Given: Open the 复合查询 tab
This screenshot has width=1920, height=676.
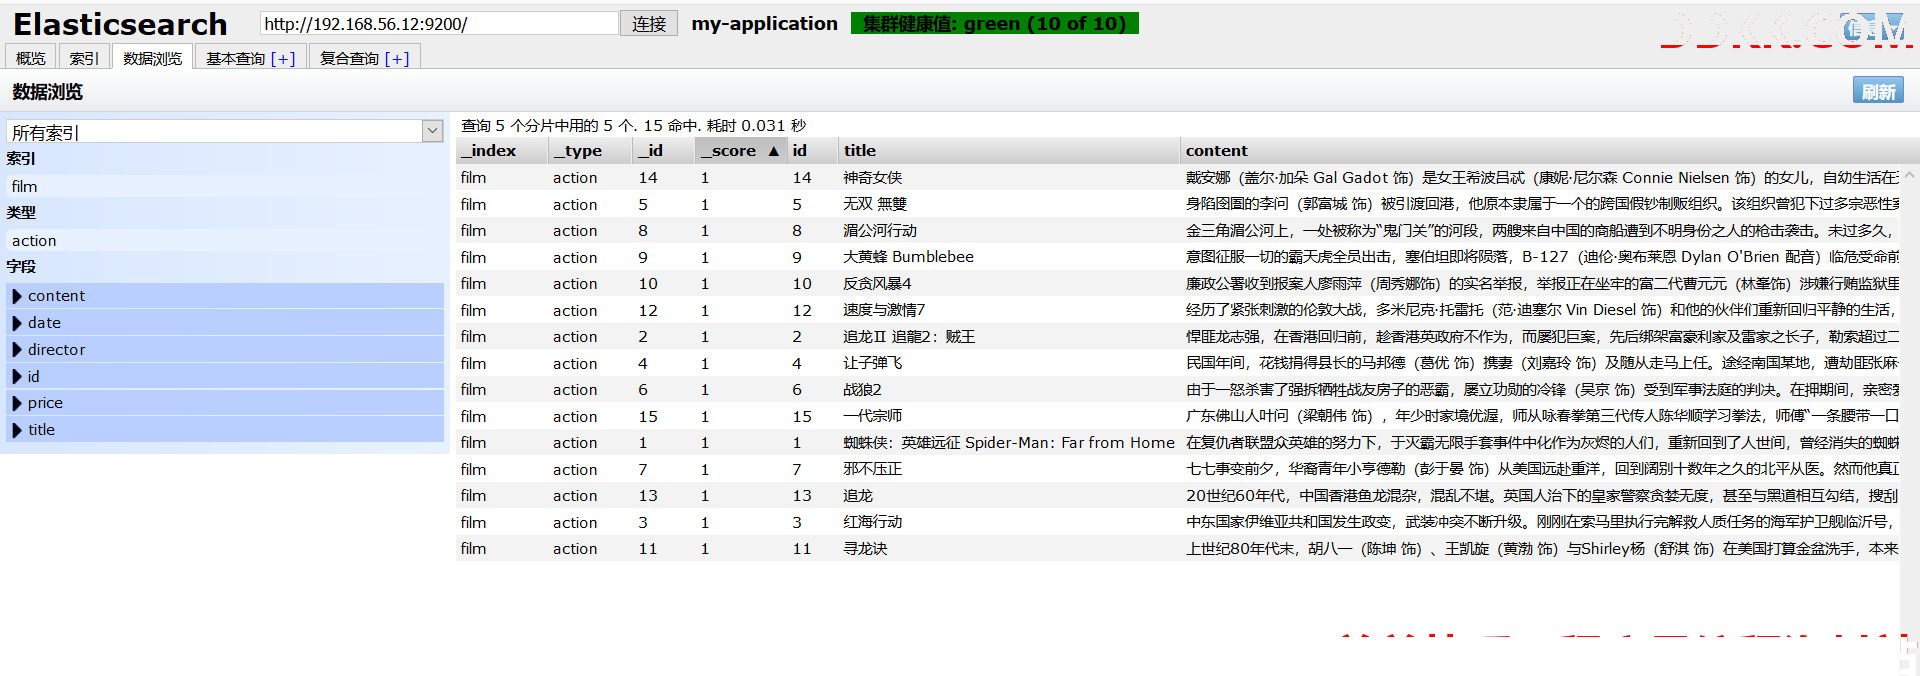Looking at the screenshot, I should (349, 58).
